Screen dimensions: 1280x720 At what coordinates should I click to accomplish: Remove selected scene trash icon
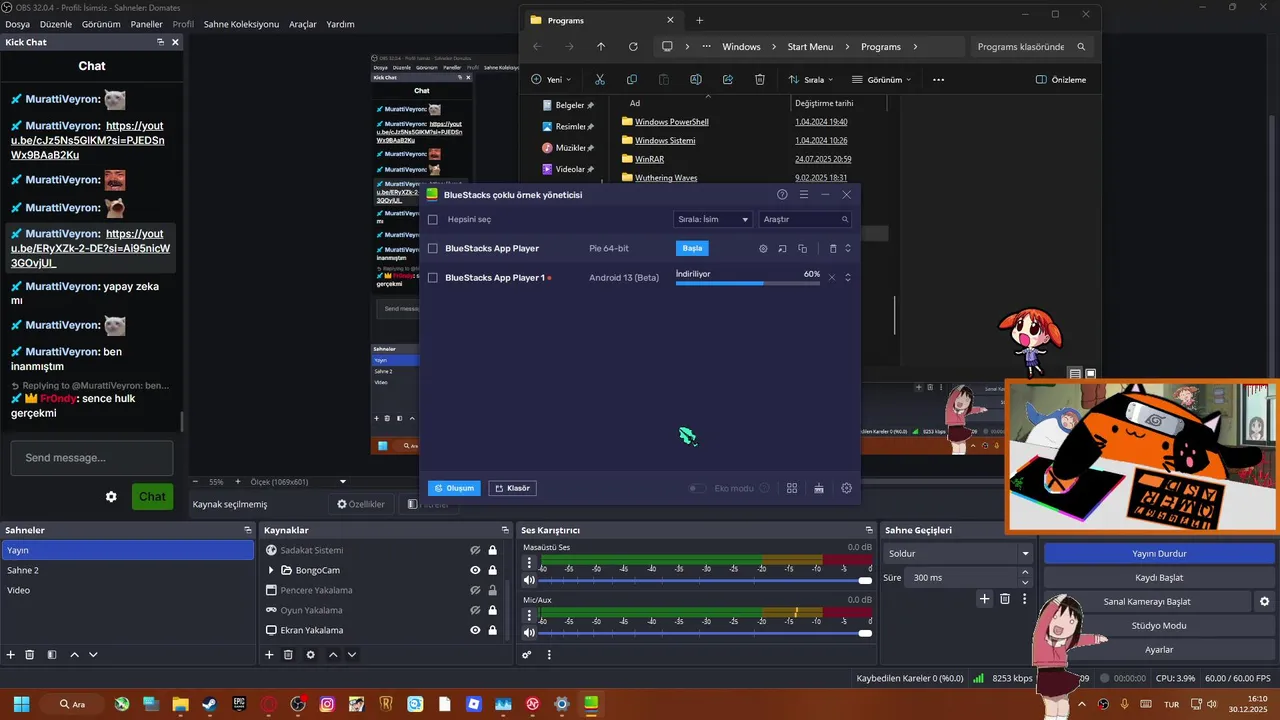click(x=30, y=654)
